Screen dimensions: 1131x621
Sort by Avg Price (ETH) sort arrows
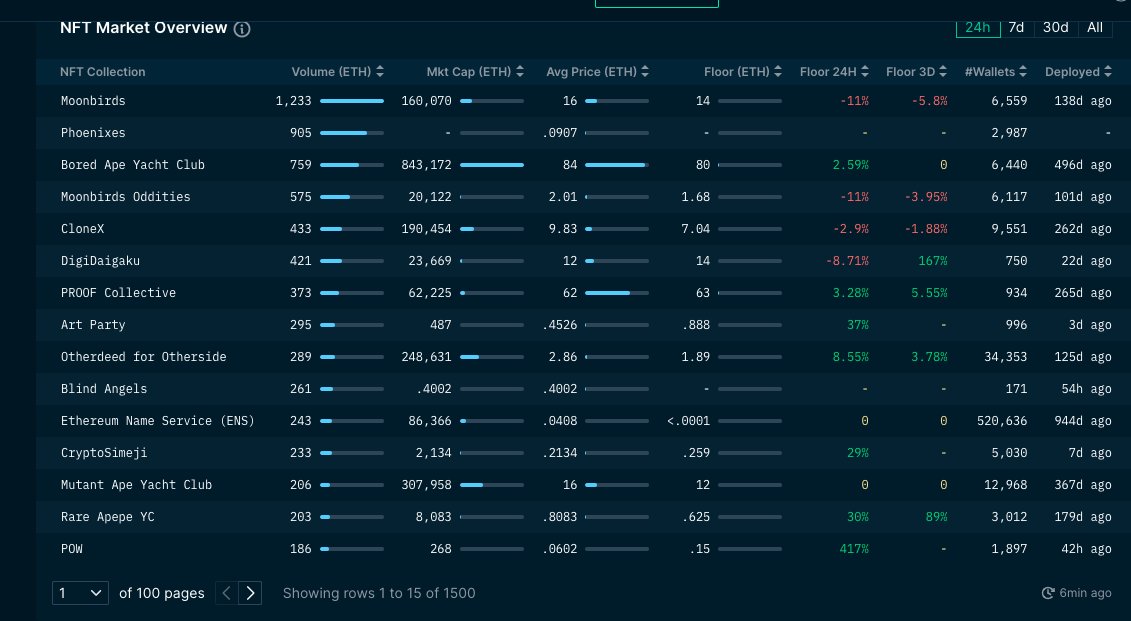coord(645,71)
